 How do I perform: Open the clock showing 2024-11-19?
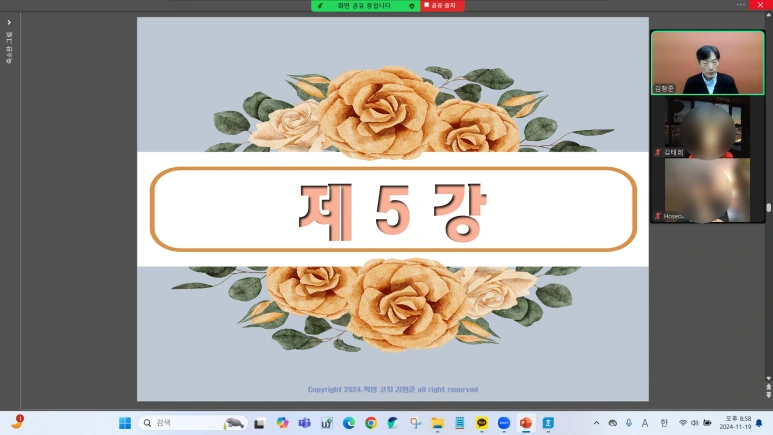pyautogui.click(x=735, y=423)
